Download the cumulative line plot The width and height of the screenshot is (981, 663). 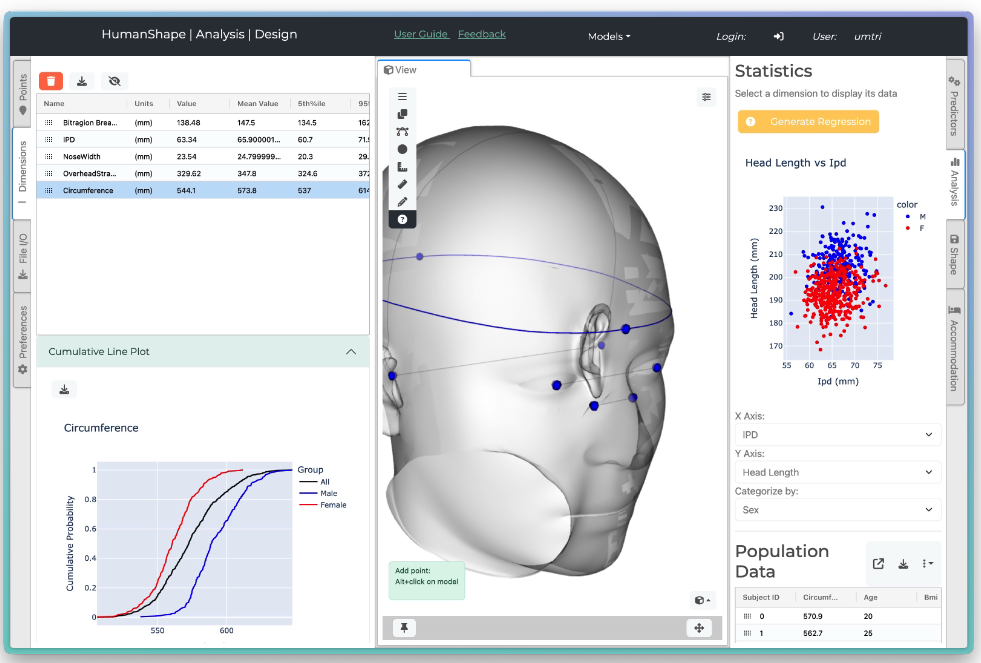(x=64, y=390)
